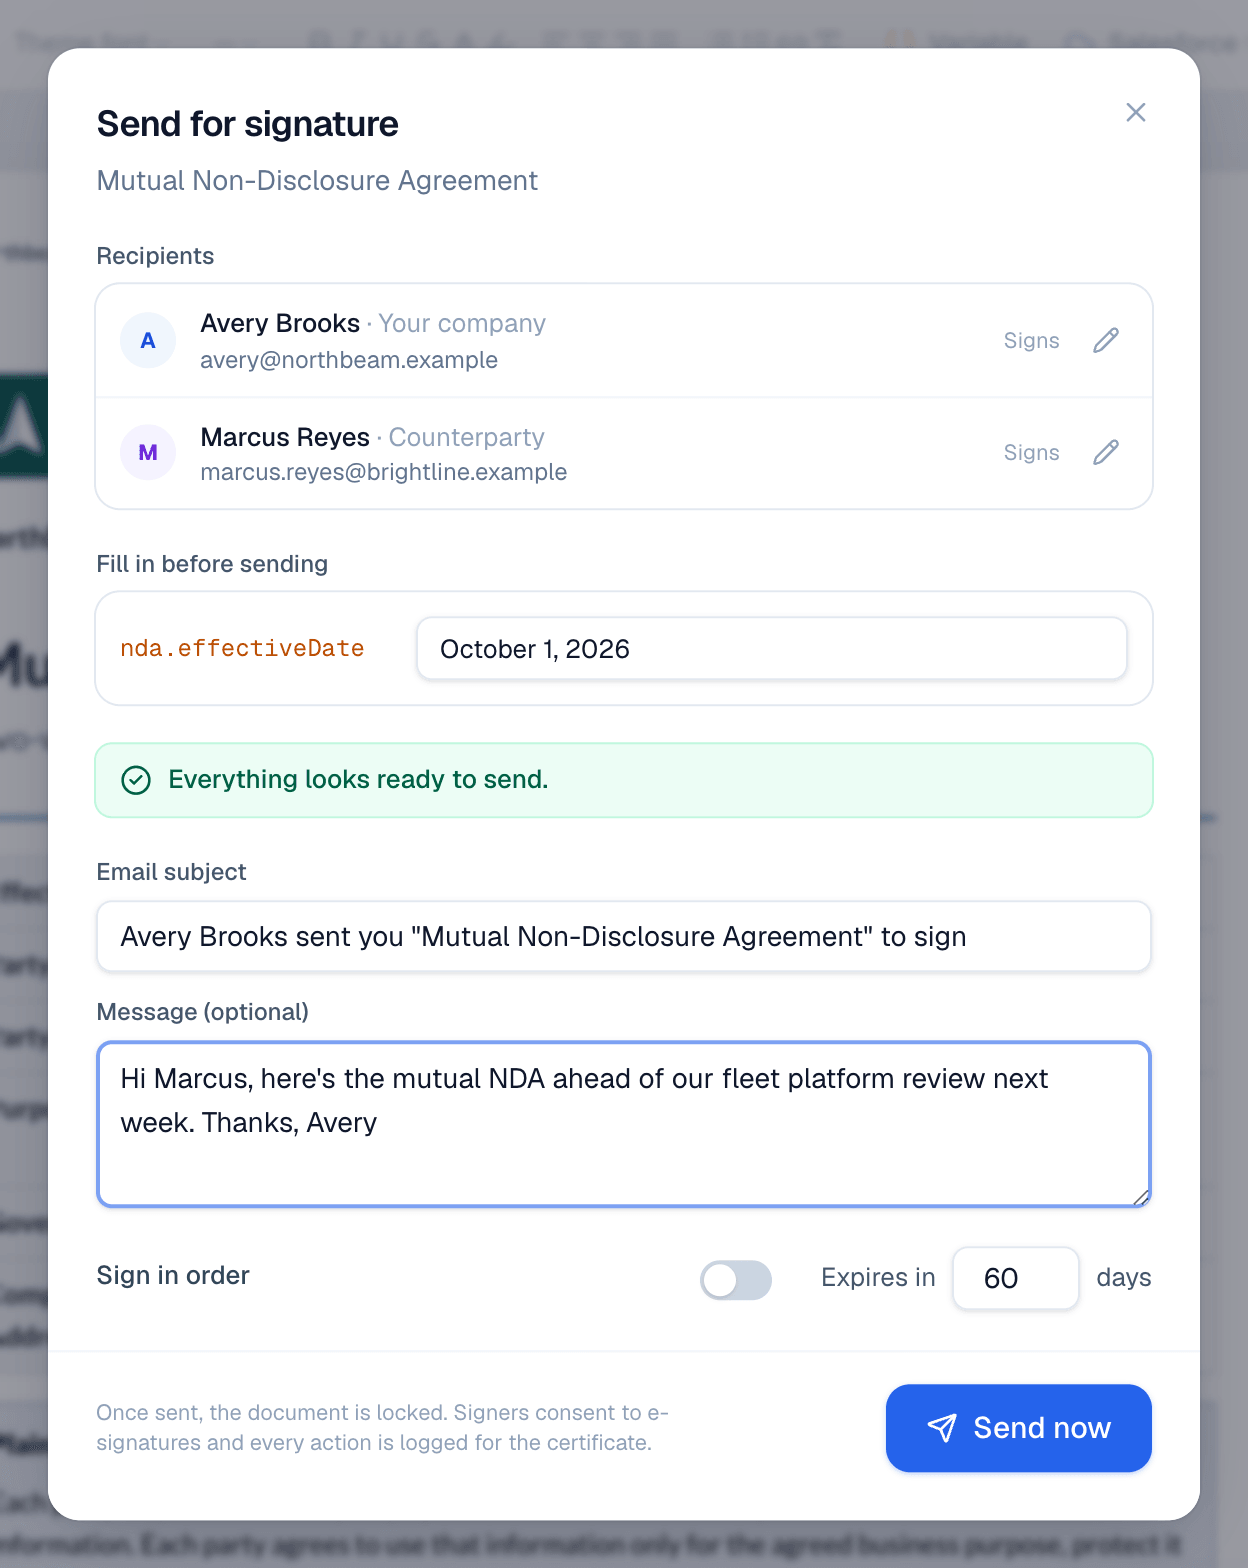The image size is (1248, 1568).
Task: Click the Send now button
Action: (x=1019, y=1428)
